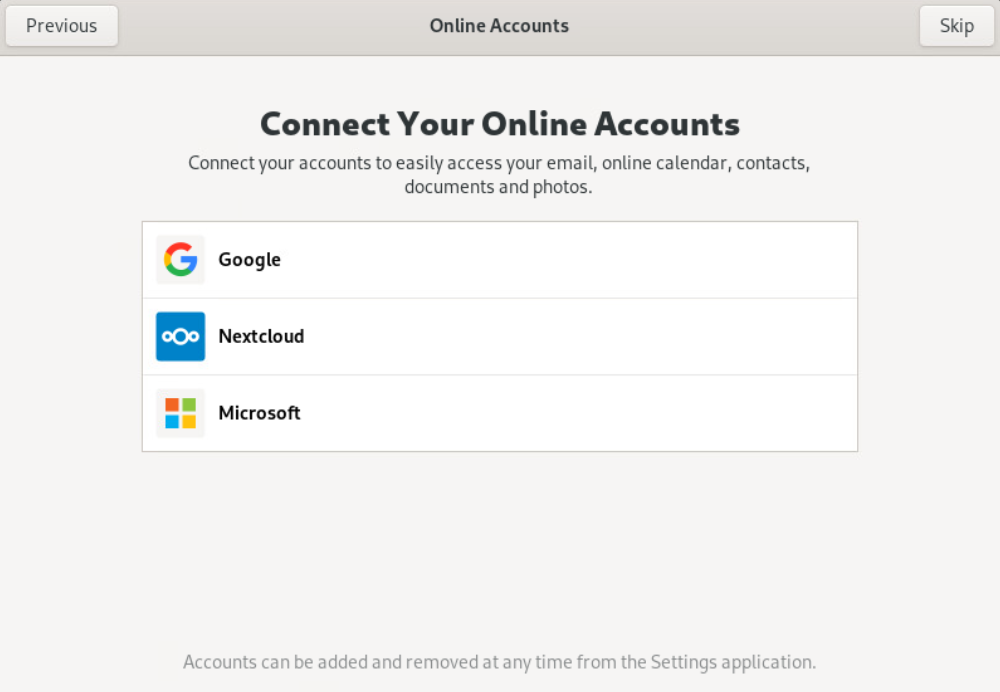Image resolution: width=1000 pixels, height=692 pixels.
Task: Click the "Online Accounts" header bar title
Action: pos(499,26)
